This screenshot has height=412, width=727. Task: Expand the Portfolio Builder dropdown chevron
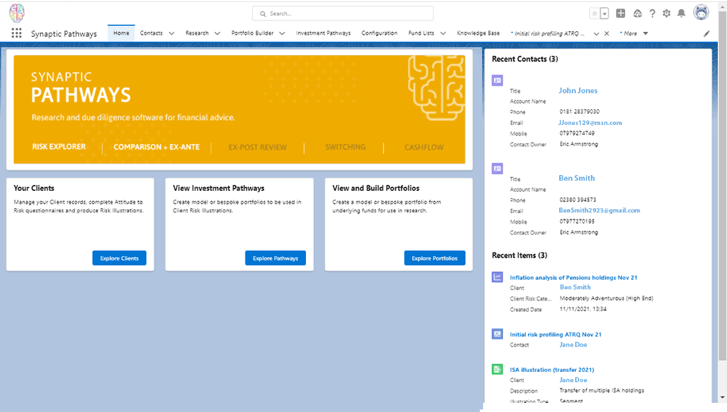(x=282, y=33)
